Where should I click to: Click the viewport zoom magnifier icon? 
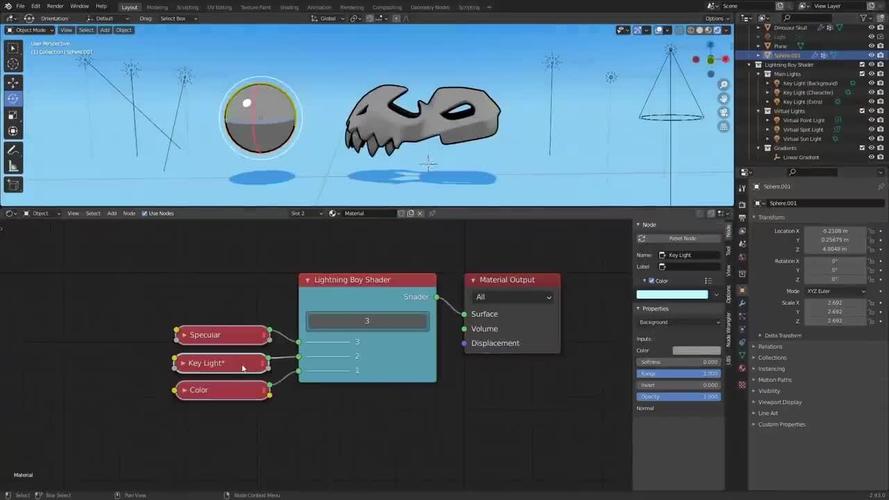723,85
